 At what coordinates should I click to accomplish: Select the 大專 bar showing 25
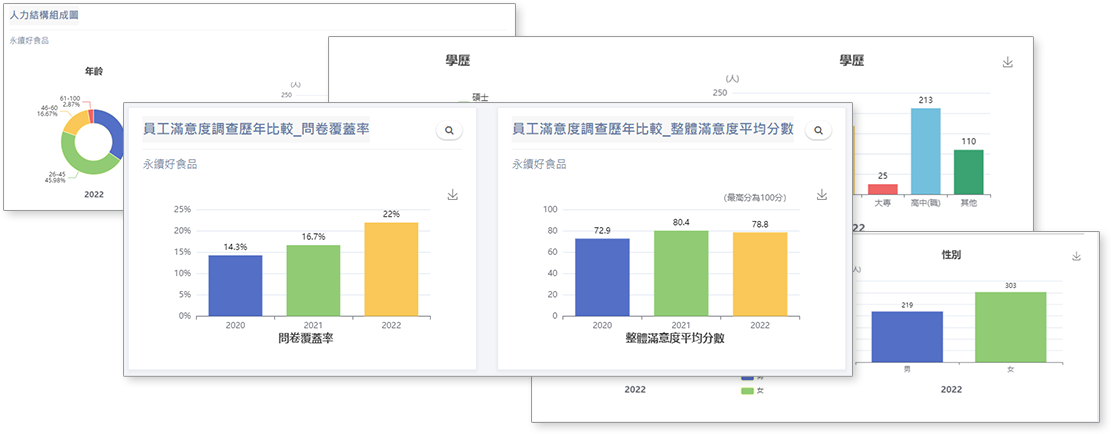tap(882, 189)
